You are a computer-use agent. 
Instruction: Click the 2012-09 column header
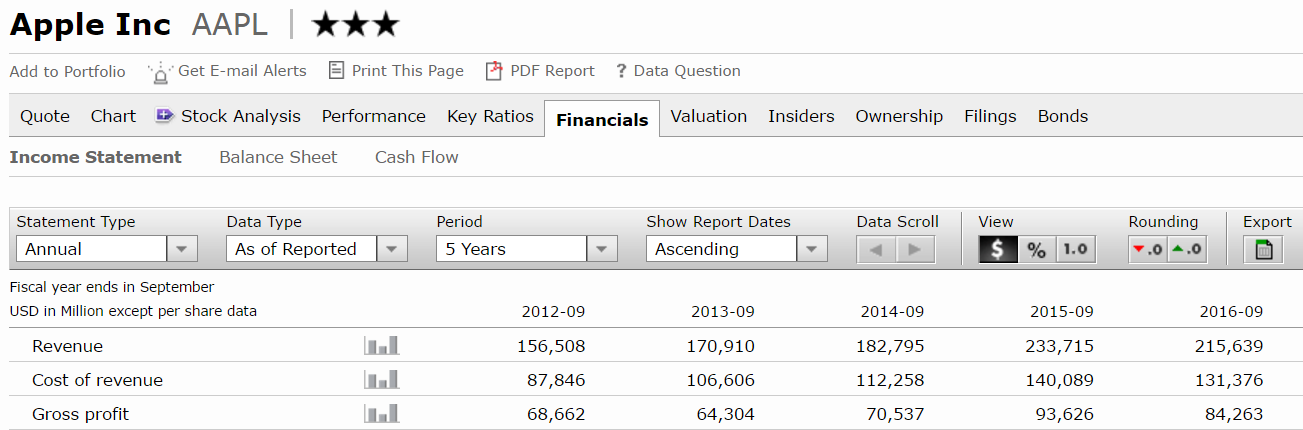tap(553, 312)
